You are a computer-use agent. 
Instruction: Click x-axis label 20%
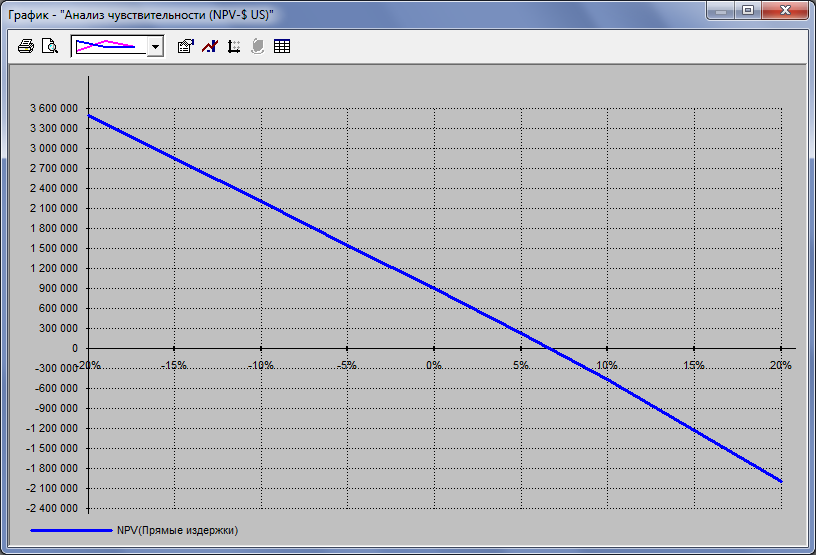[780, 365]
